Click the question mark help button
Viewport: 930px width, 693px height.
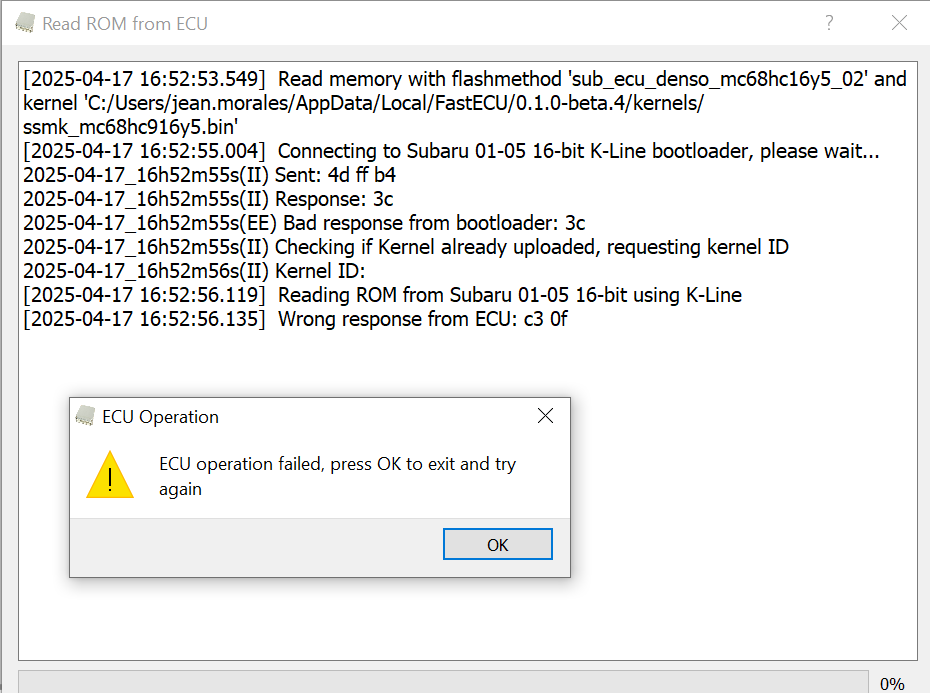pos(829,23)
